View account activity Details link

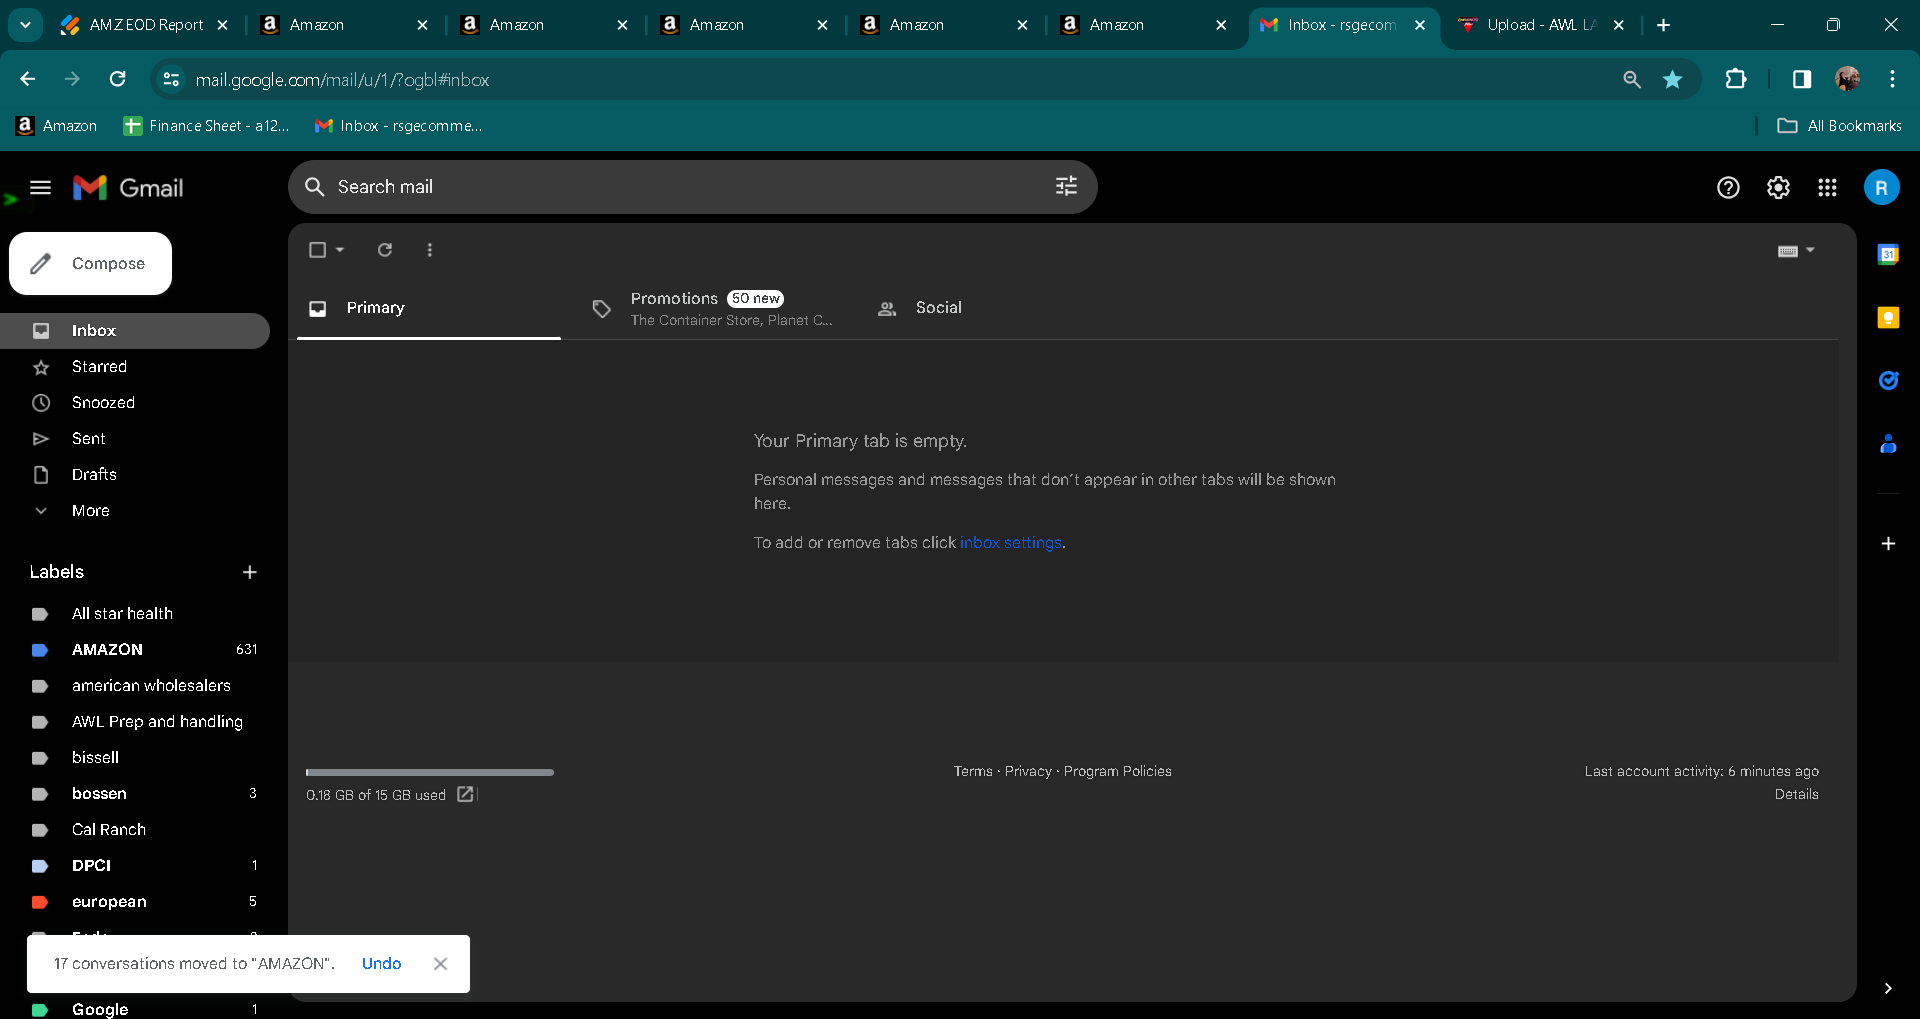[x=1796, y=794]
